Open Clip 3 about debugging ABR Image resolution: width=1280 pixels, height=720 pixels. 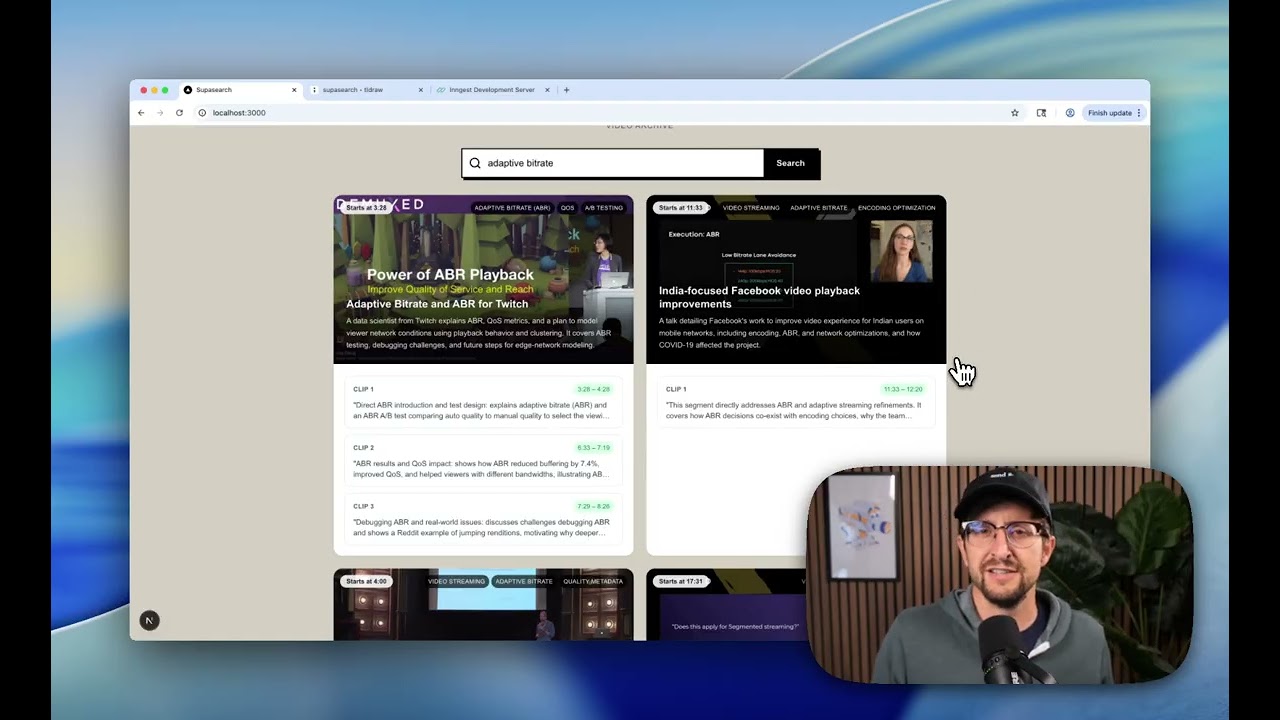point(483,519)
